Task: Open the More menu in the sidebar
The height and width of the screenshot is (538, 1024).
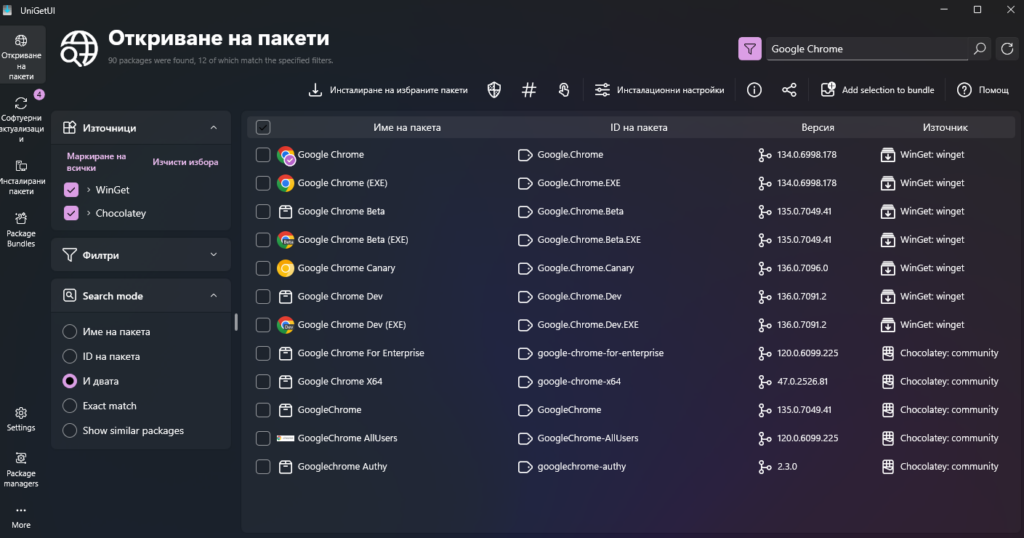Action: (22, 516)
